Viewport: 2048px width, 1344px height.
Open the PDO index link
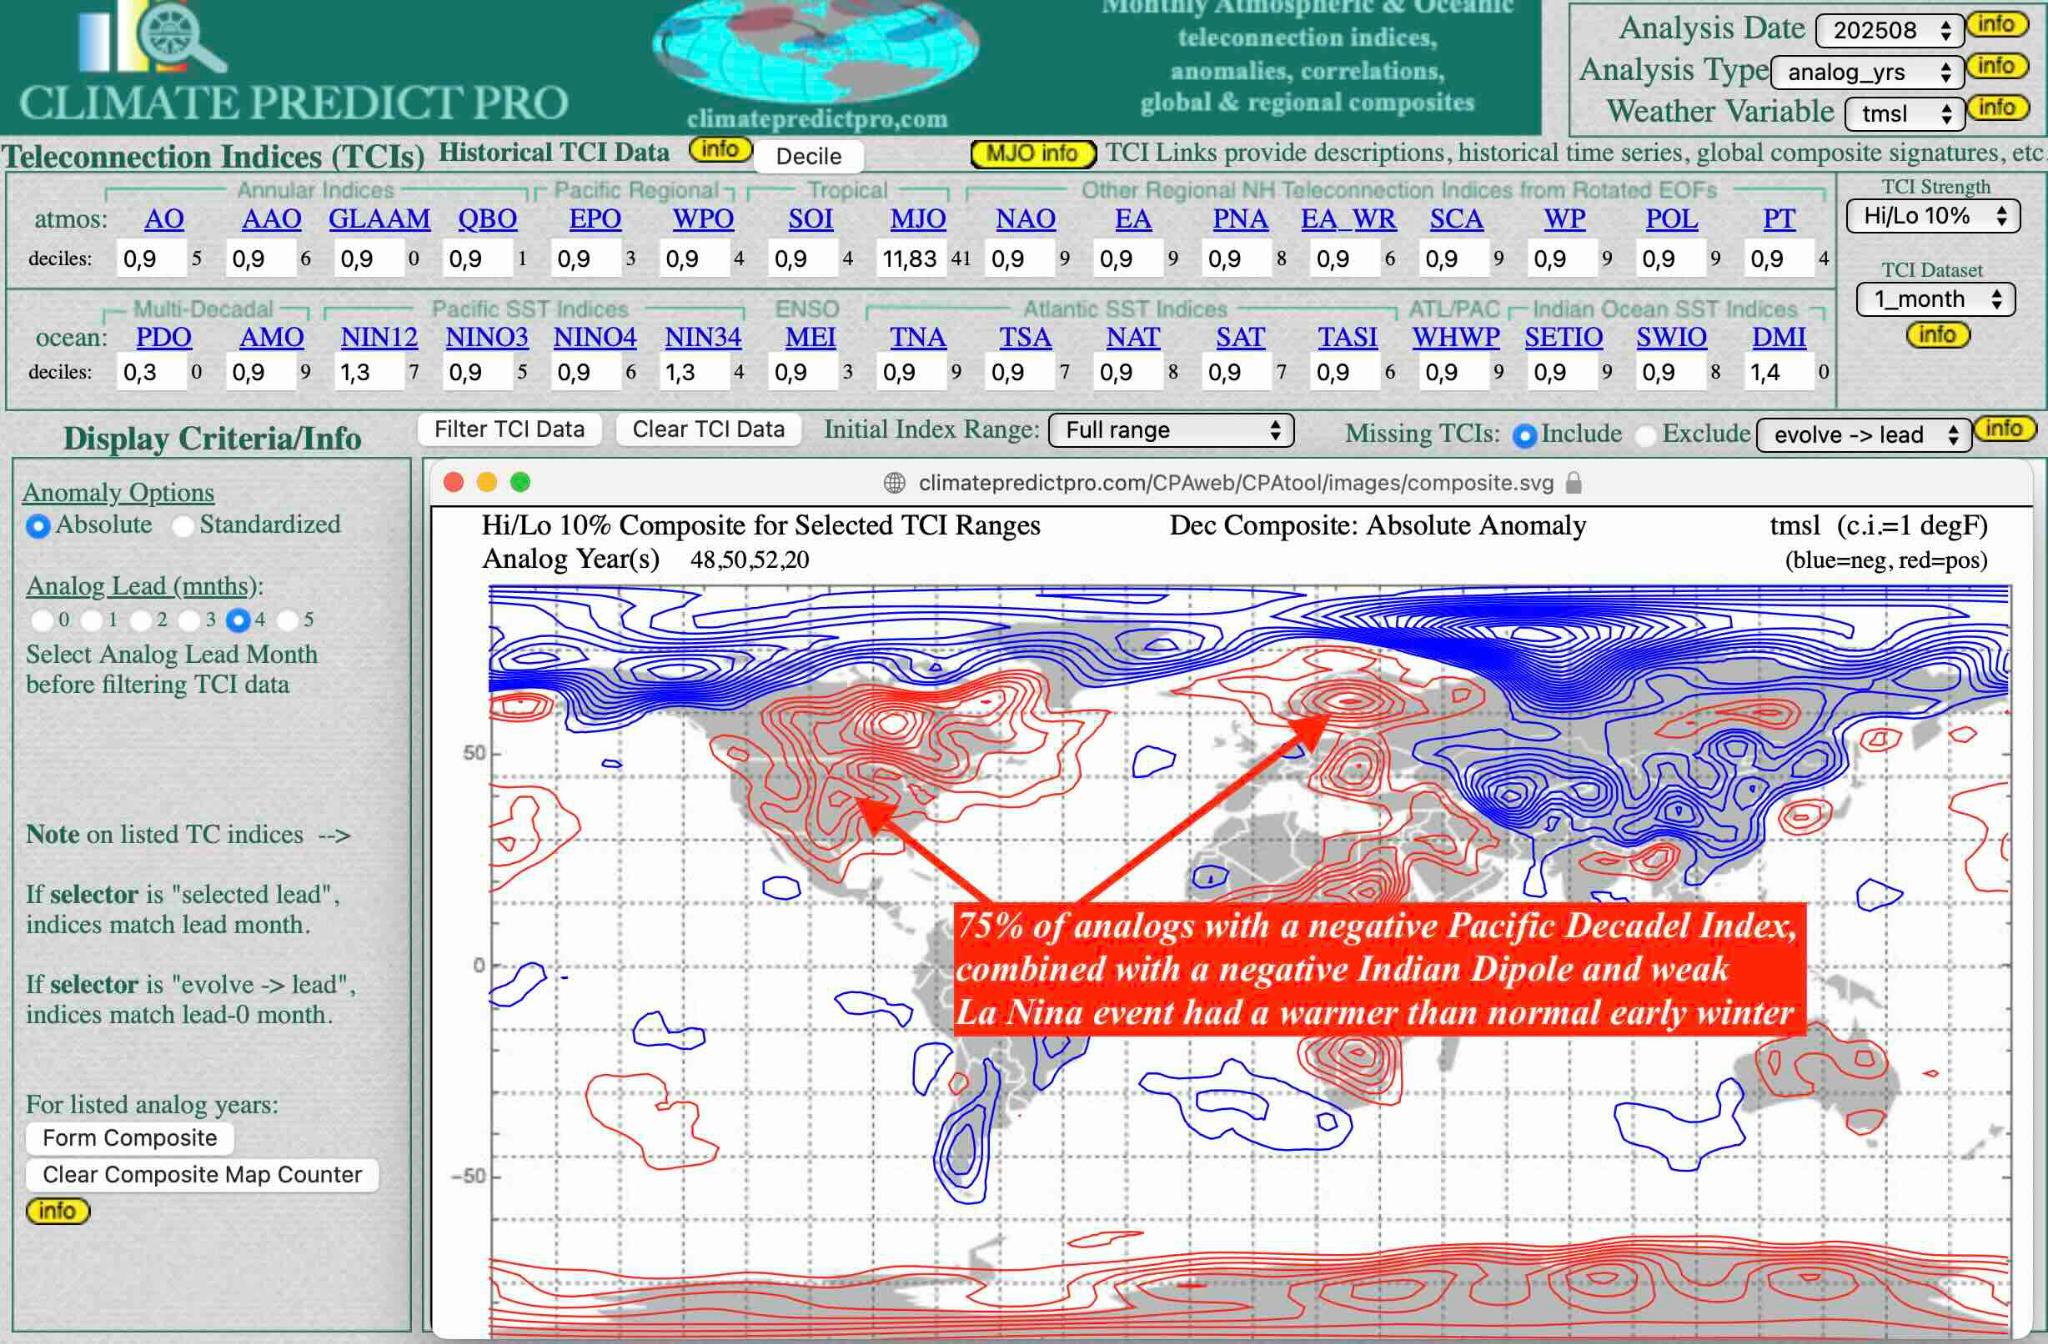pyautogui.click(x=163, y=337)
